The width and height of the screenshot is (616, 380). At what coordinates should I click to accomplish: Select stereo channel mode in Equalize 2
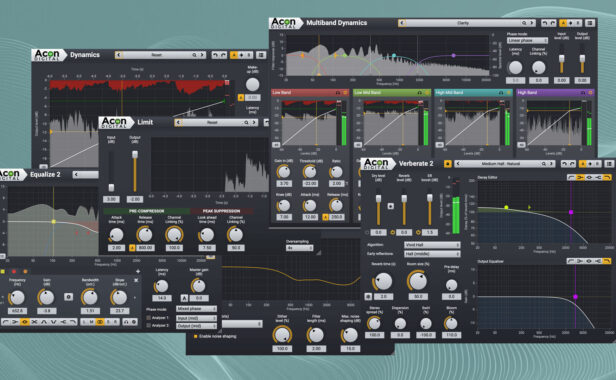[x=100, y=321]
